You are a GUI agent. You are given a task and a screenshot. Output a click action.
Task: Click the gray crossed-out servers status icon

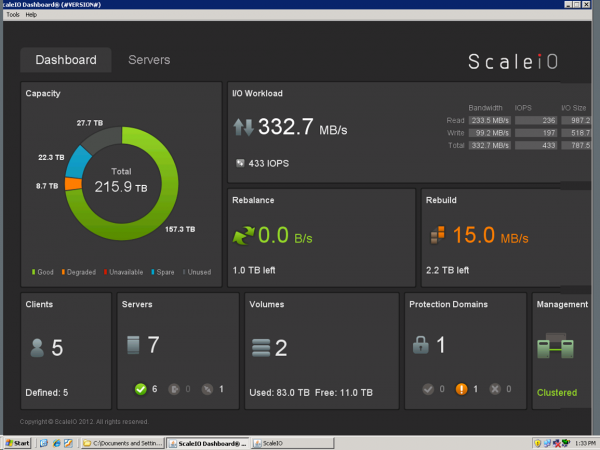[x=207, y=389]
